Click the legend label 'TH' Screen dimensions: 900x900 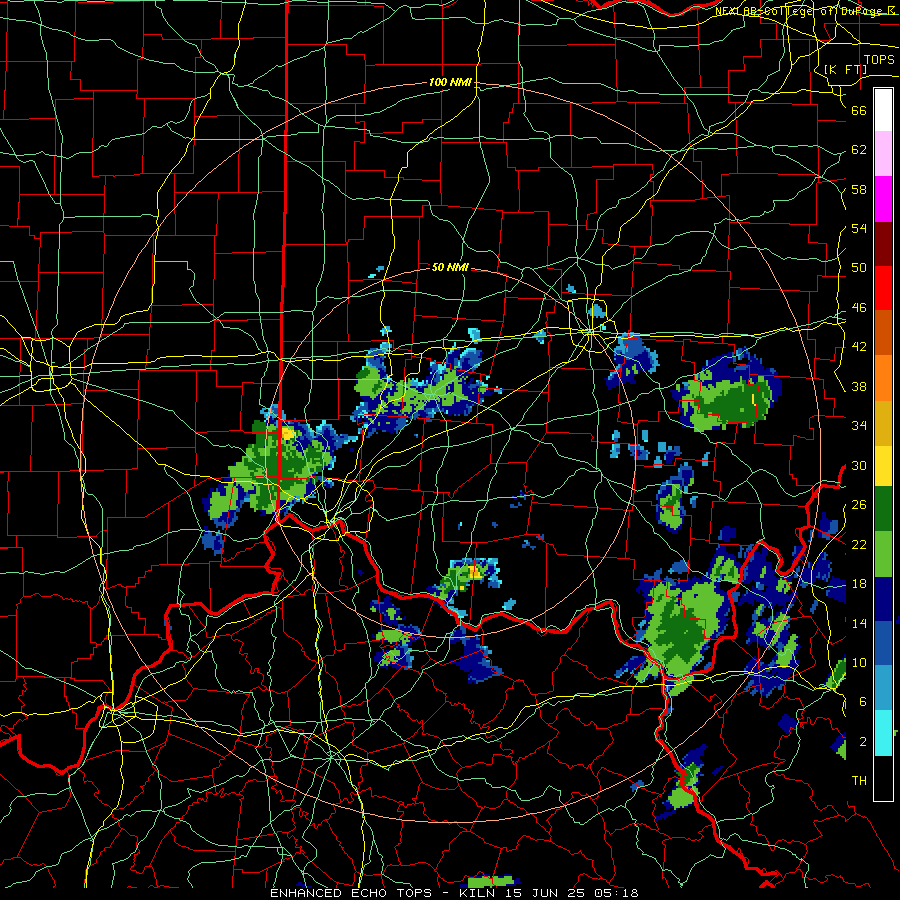(x=859, y=780)
